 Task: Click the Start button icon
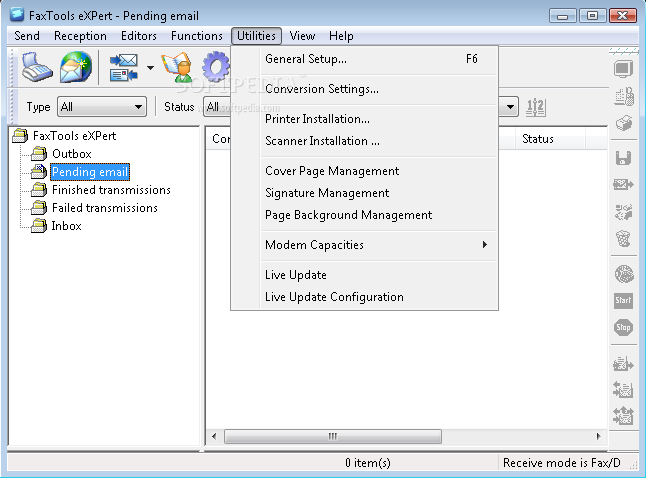pos(623,300)
